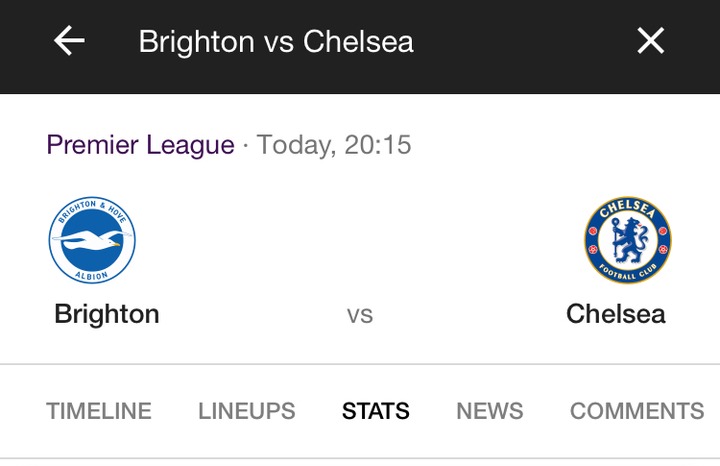Switch to the Timeline tab

(99, 411)
